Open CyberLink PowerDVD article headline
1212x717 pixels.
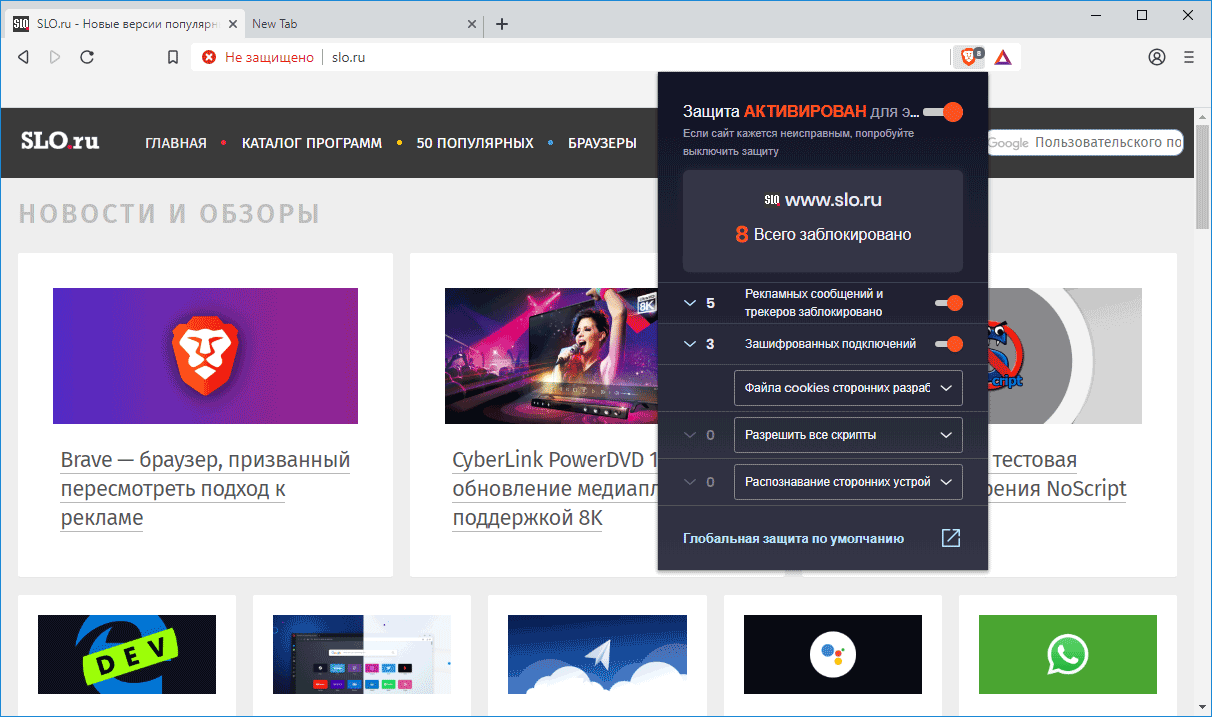coord(555,489)
